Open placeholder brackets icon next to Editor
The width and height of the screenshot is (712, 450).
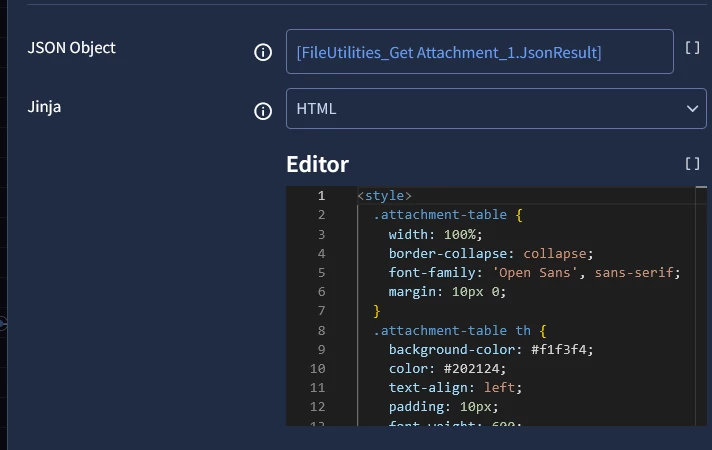692,164
